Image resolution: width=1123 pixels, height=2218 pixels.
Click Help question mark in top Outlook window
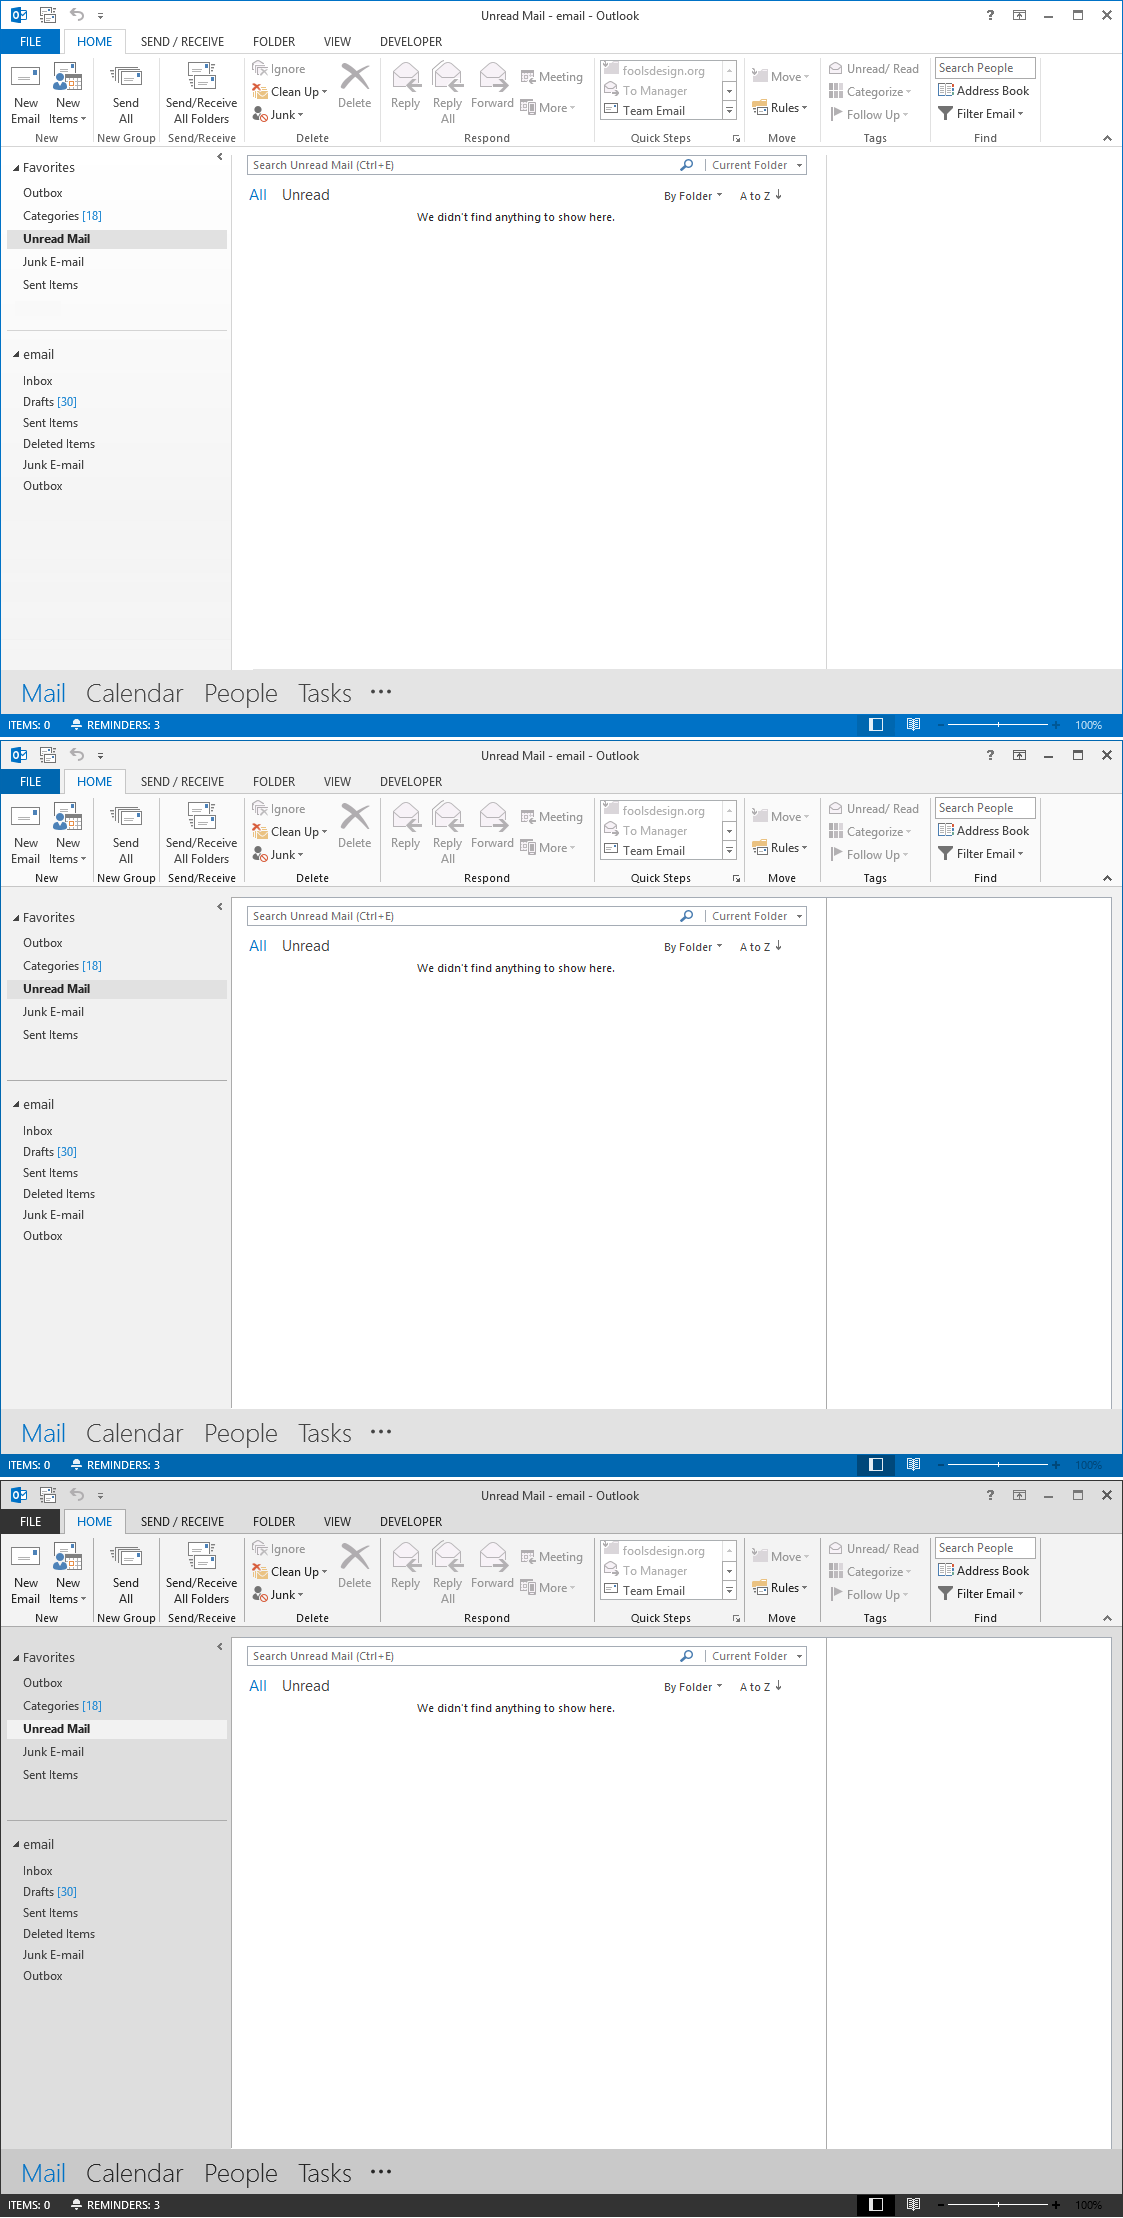tap(990, 15)
